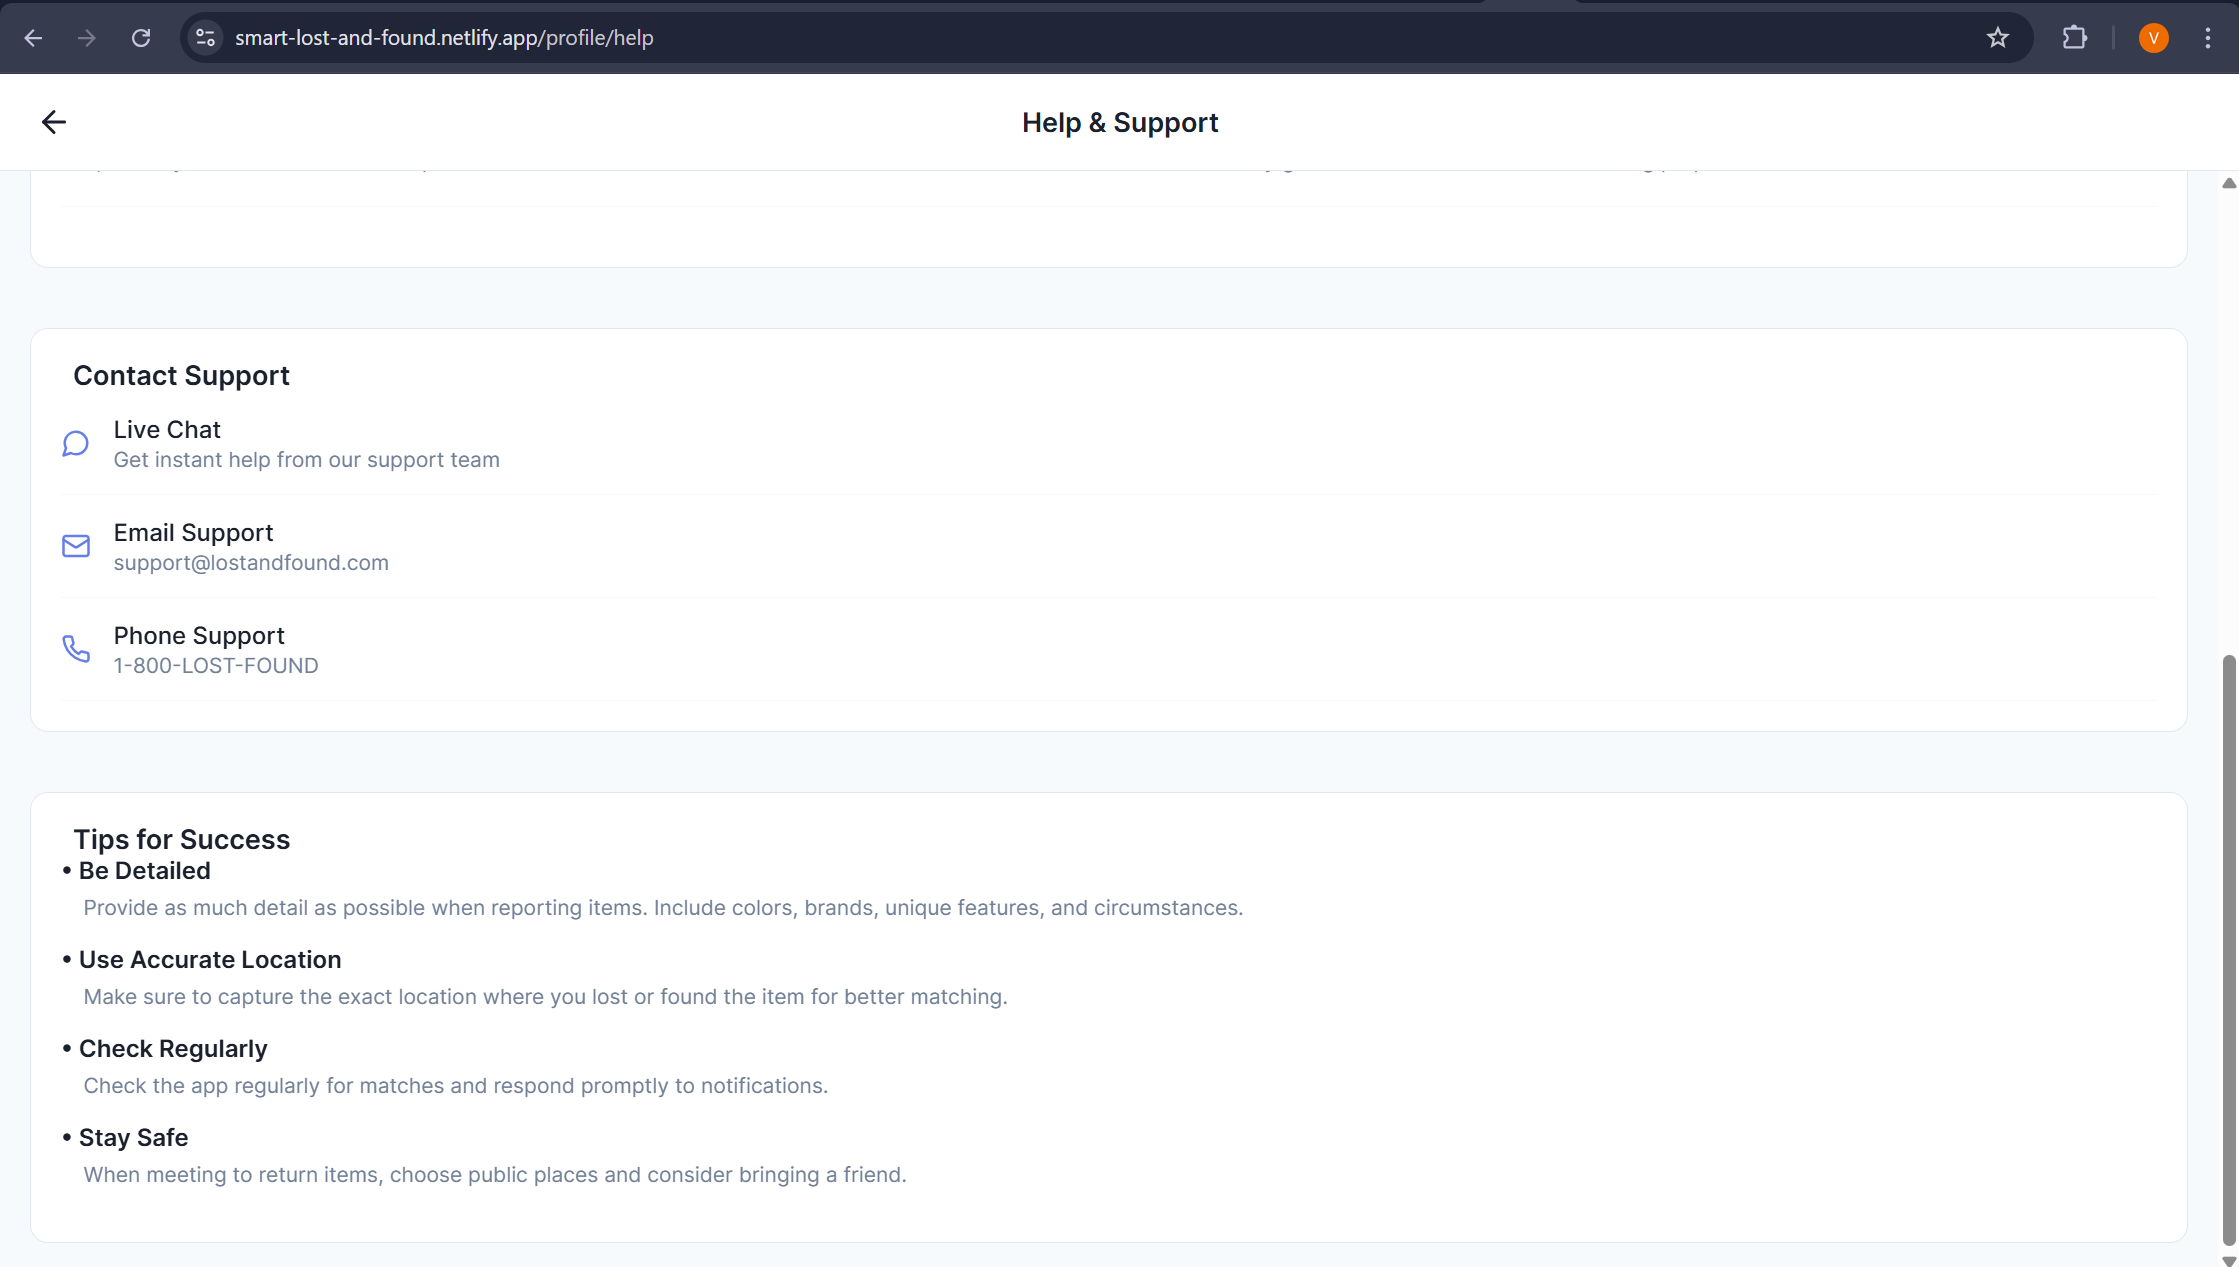This screenshot has width=2239, height=1267.
Task: Open Chrome three-dot menu
Action: (x=2208, y=38)
